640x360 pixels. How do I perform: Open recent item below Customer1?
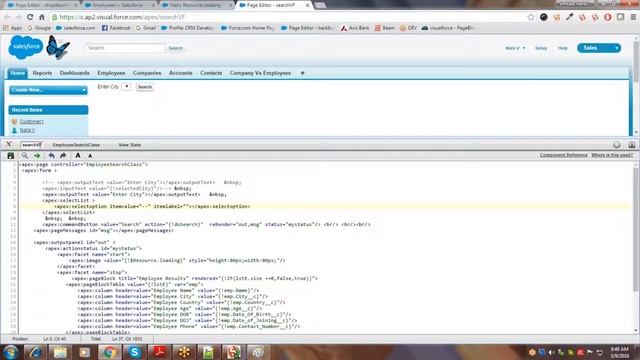[x=27, y=130]
